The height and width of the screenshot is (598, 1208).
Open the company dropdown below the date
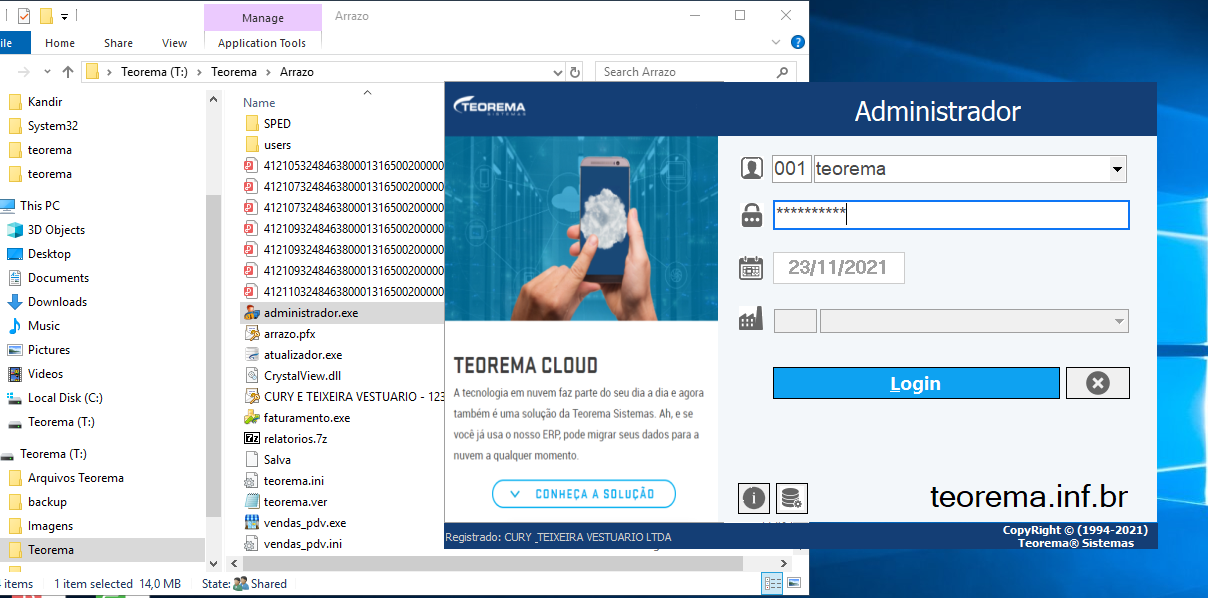pyautogui.click(x=1118, y=321)
